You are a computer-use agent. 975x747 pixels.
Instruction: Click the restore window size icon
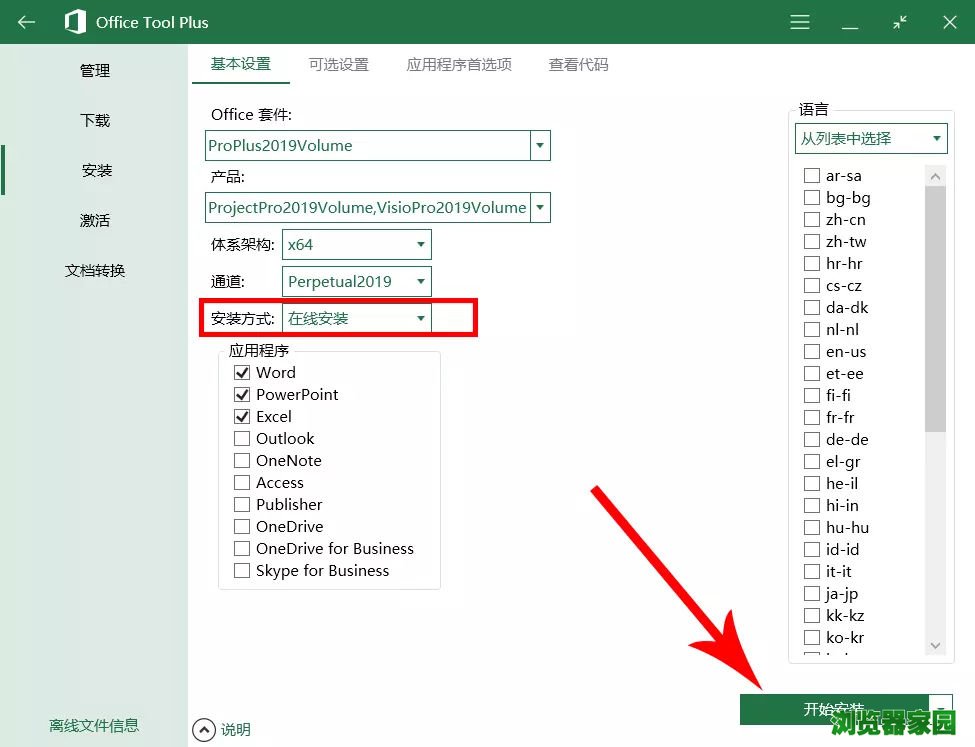click(x=900, y=22)
